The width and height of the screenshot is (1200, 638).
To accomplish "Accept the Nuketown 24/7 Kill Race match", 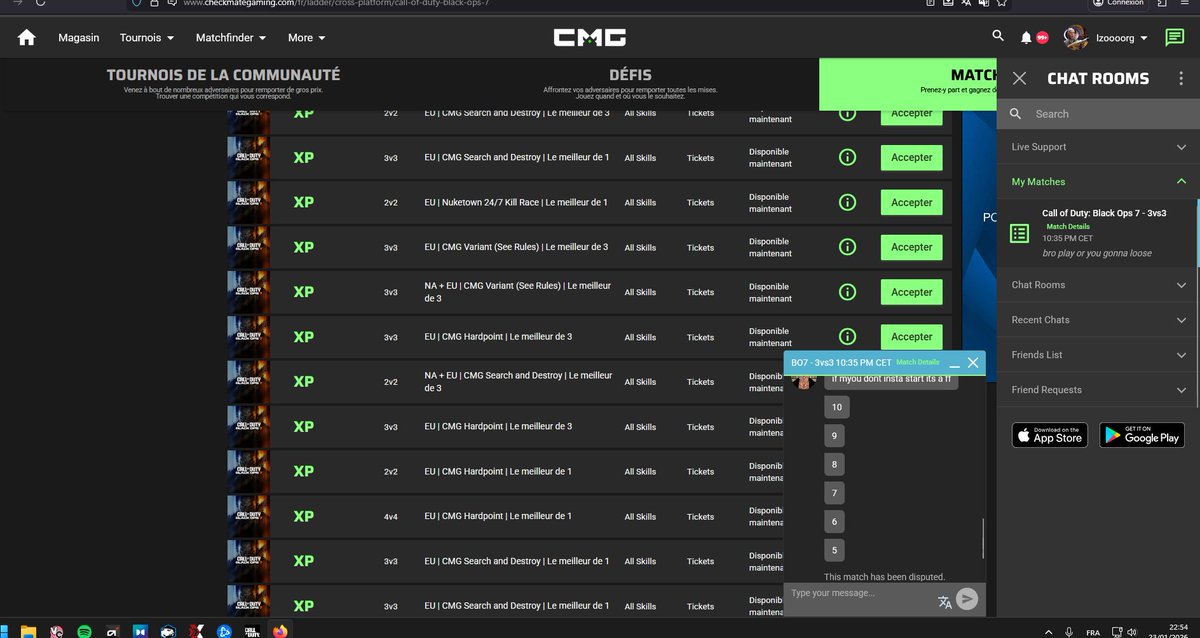I will coord(912,202).
